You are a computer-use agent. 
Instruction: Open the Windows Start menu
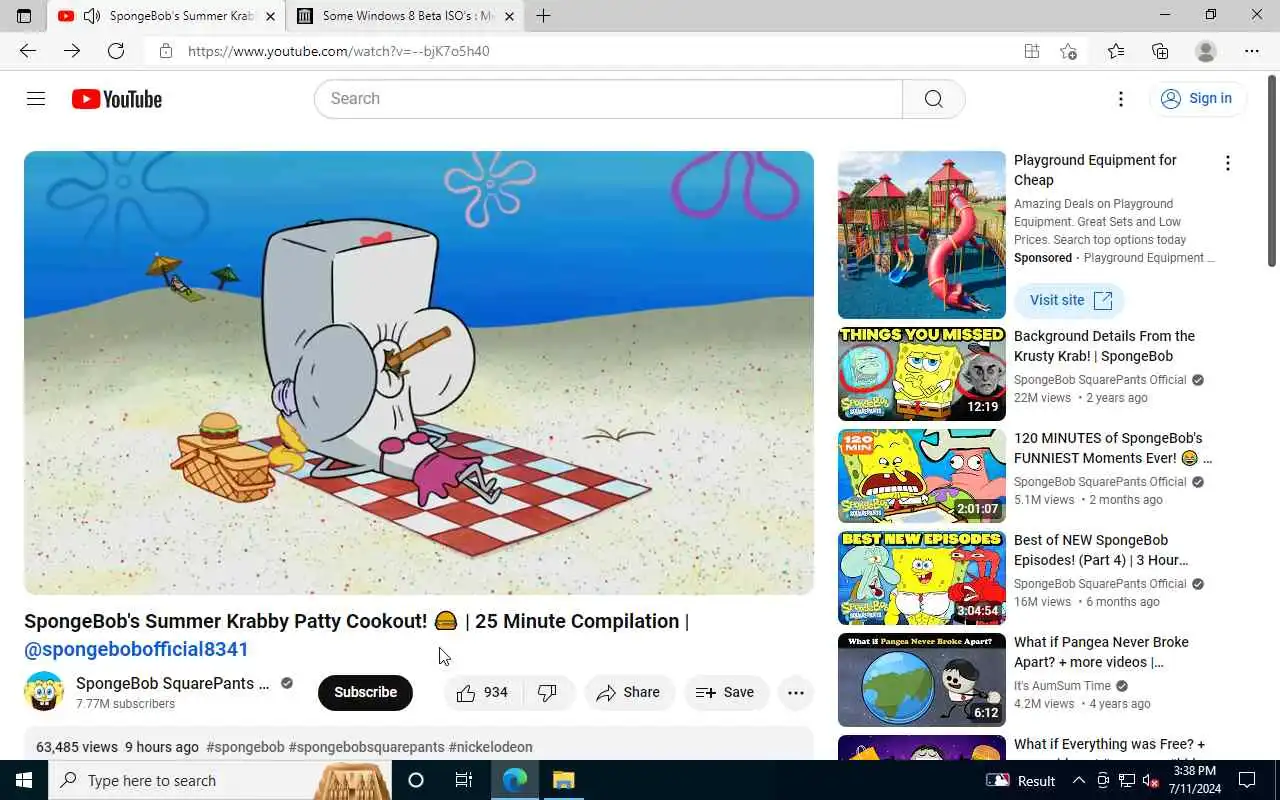pyautogui.click(x=24, y=780)
